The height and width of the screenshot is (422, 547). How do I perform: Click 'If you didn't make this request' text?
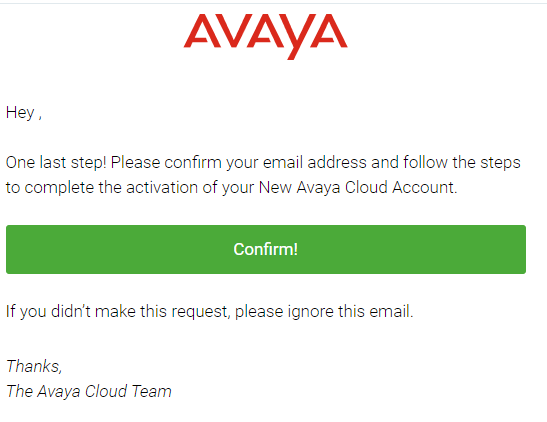point(118,311)
